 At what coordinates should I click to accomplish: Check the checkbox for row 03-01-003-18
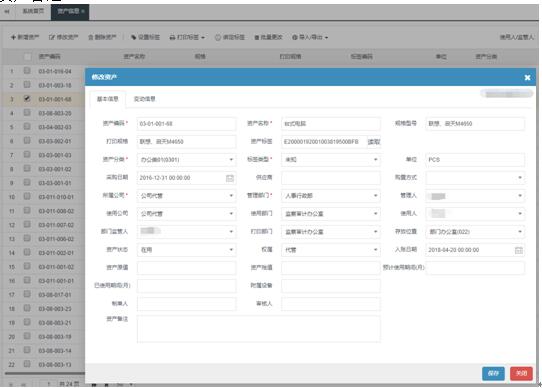pyautogui.click(x=27, y=84)
